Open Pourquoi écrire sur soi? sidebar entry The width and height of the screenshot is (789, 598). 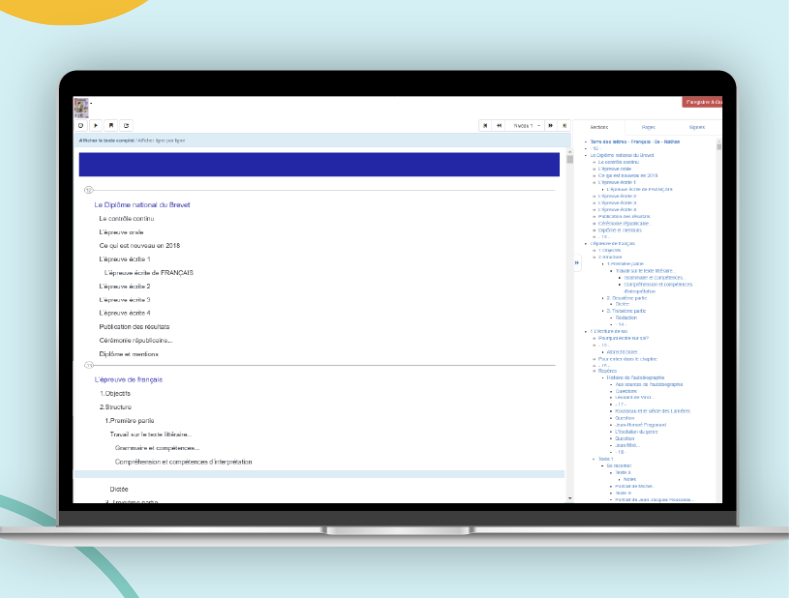click(x=623, y=338)
